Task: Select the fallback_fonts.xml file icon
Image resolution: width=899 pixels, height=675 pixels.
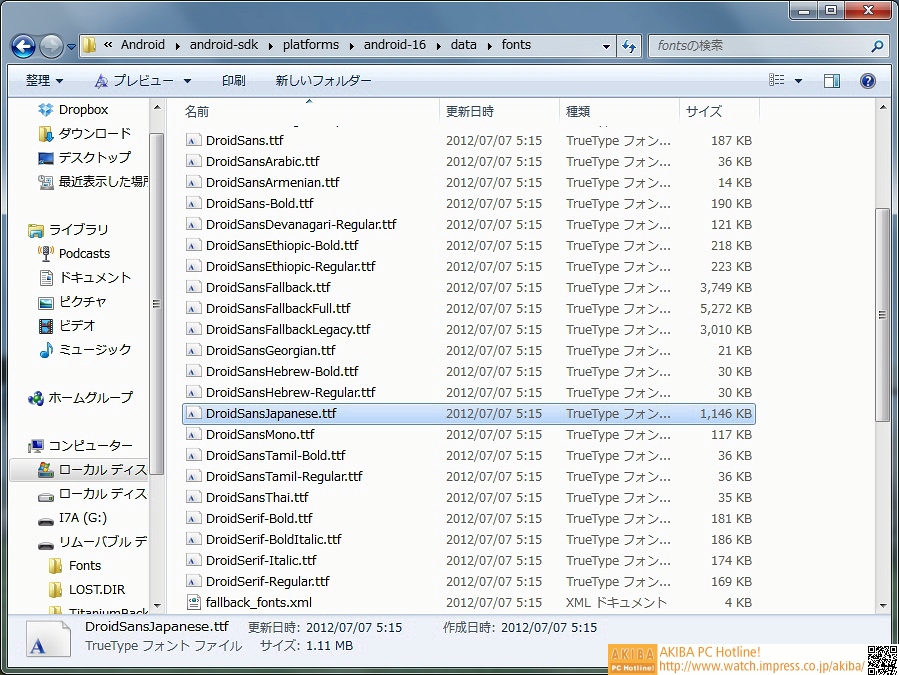Action: pyautogui.click(x=194, y=603)
